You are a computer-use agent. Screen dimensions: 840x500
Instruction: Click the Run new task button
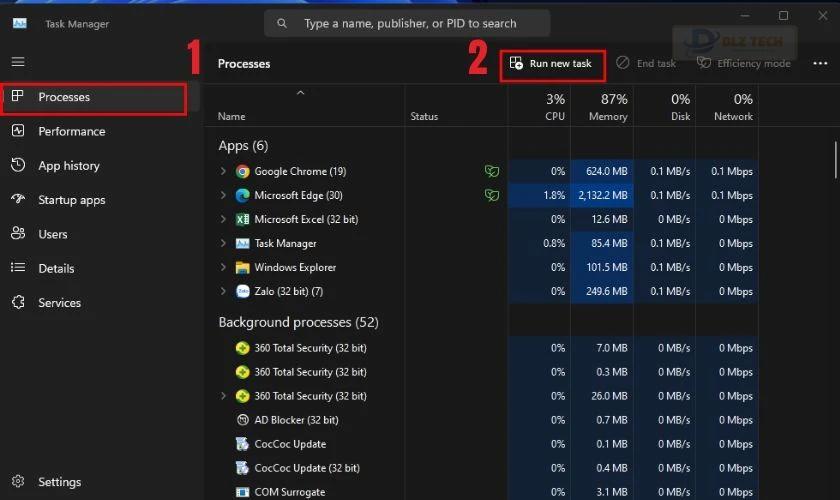pos(552,64)
